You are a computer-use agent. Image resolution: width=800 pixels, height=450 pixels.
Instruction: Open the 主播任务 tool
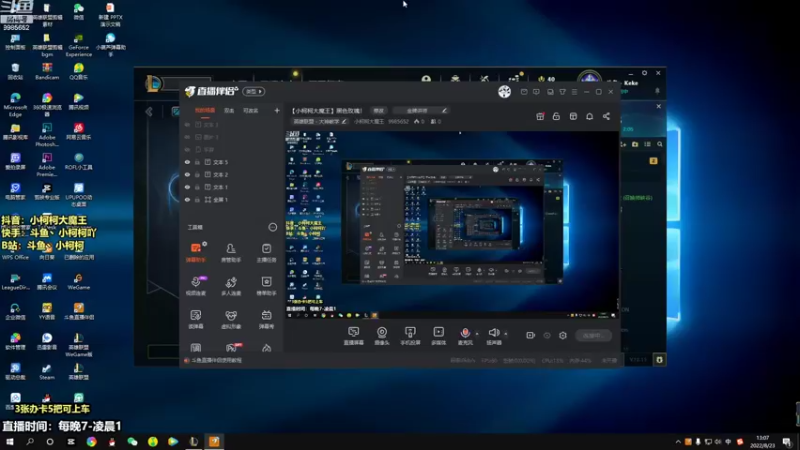(266, 252)
